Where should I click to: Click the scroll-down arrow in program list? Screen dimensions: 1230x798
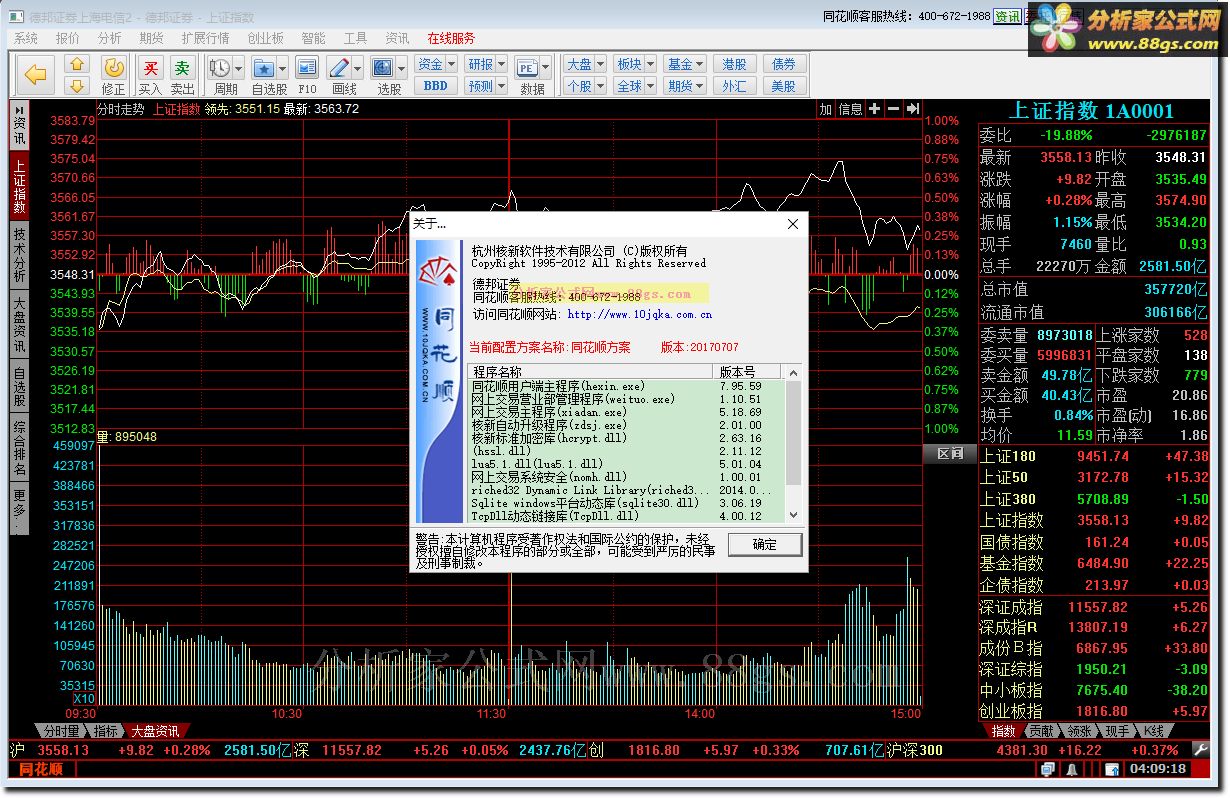tap(793, 515)
